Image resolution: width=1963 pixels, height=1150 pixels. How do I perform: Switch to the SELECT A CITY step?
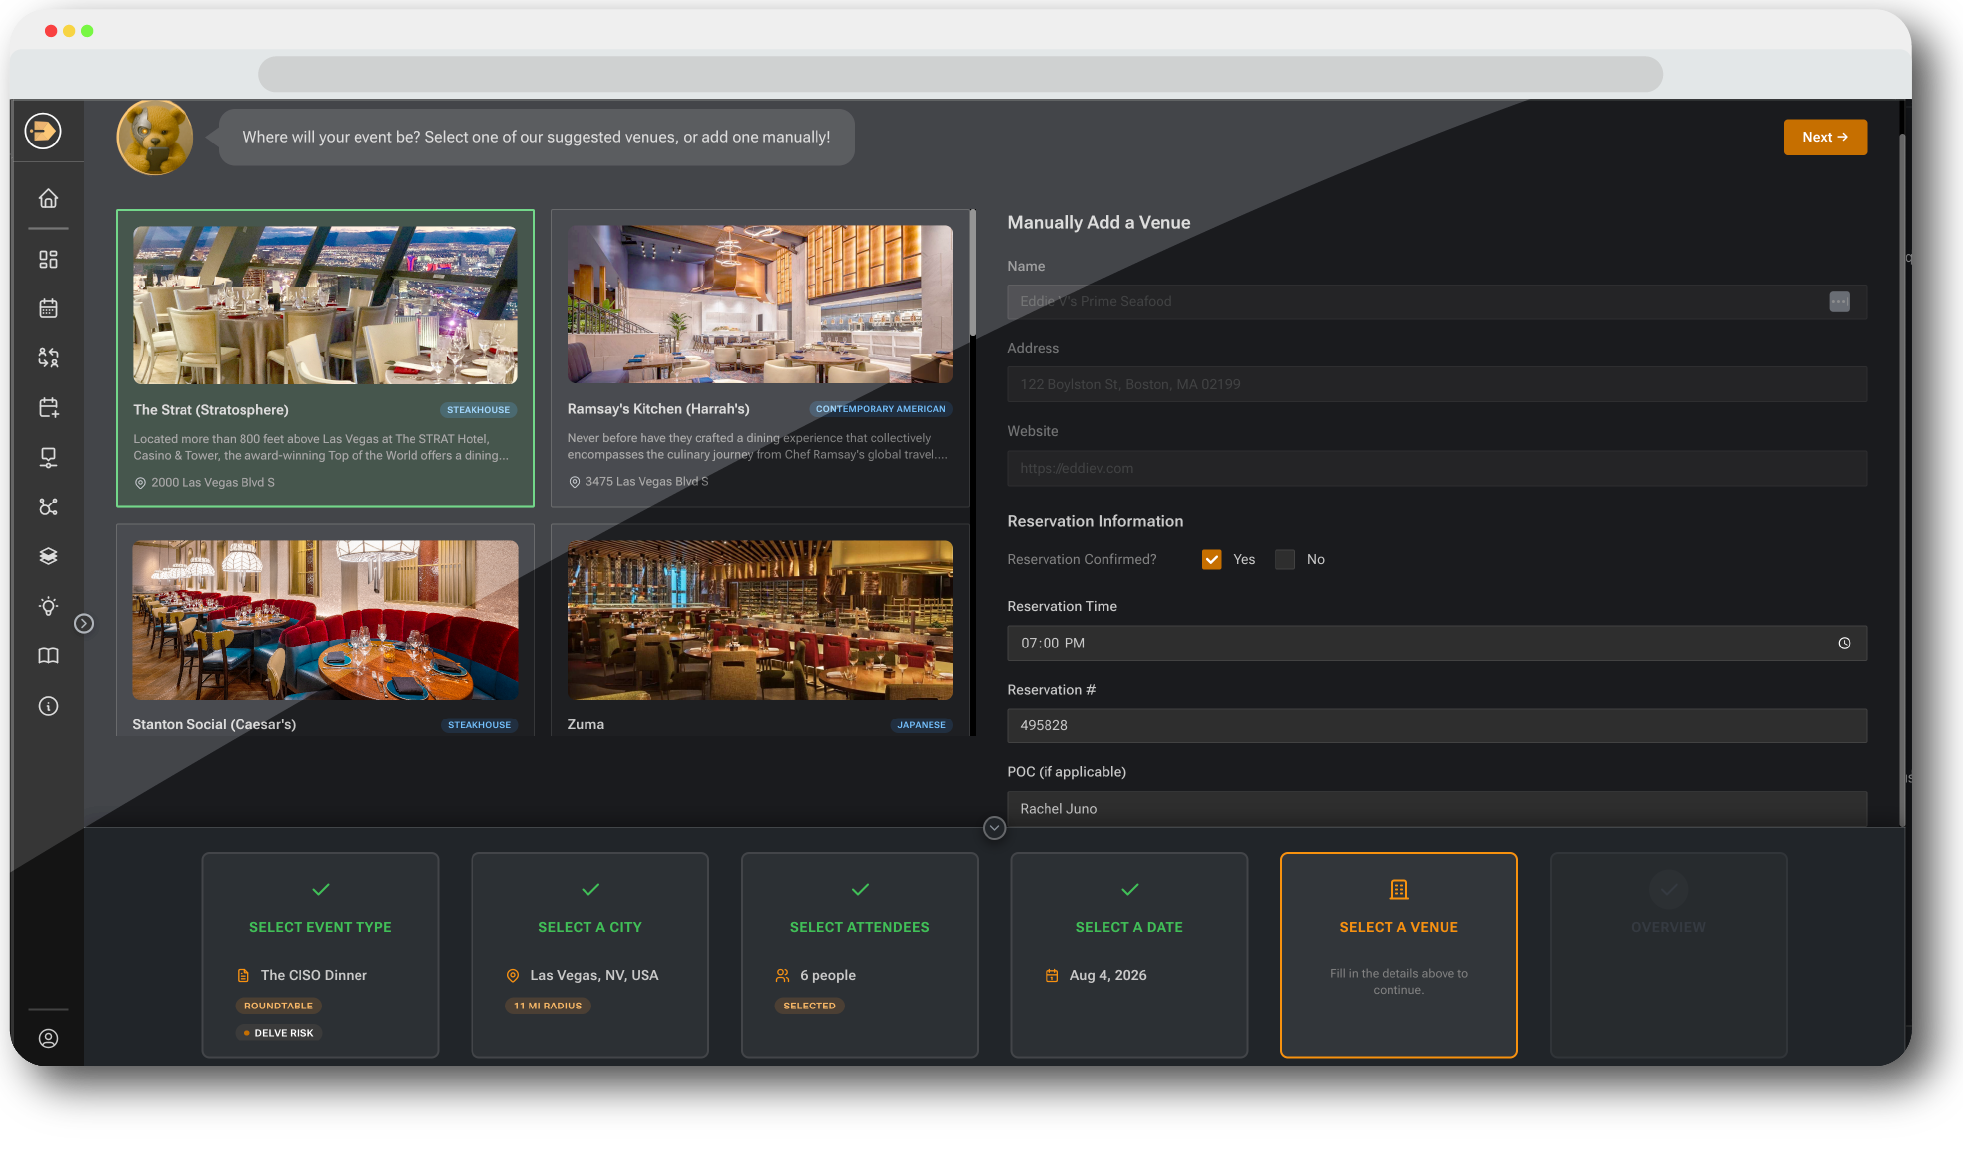pos(589,955)
